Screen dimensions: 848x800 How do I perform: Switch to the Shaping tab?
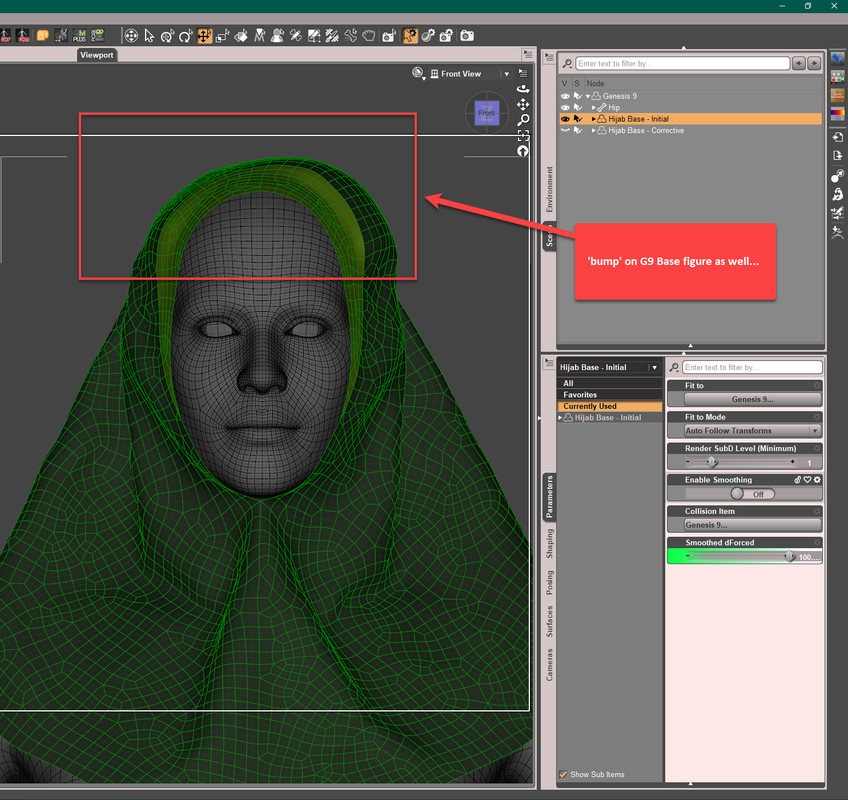point(549,544)
